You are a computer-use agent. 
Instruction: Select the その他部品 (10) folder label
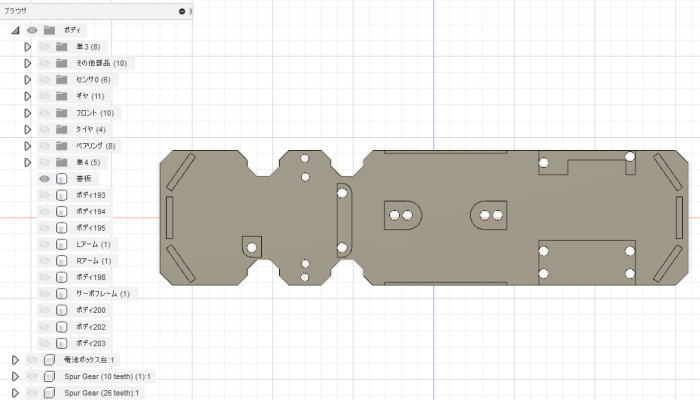(101, 63)
